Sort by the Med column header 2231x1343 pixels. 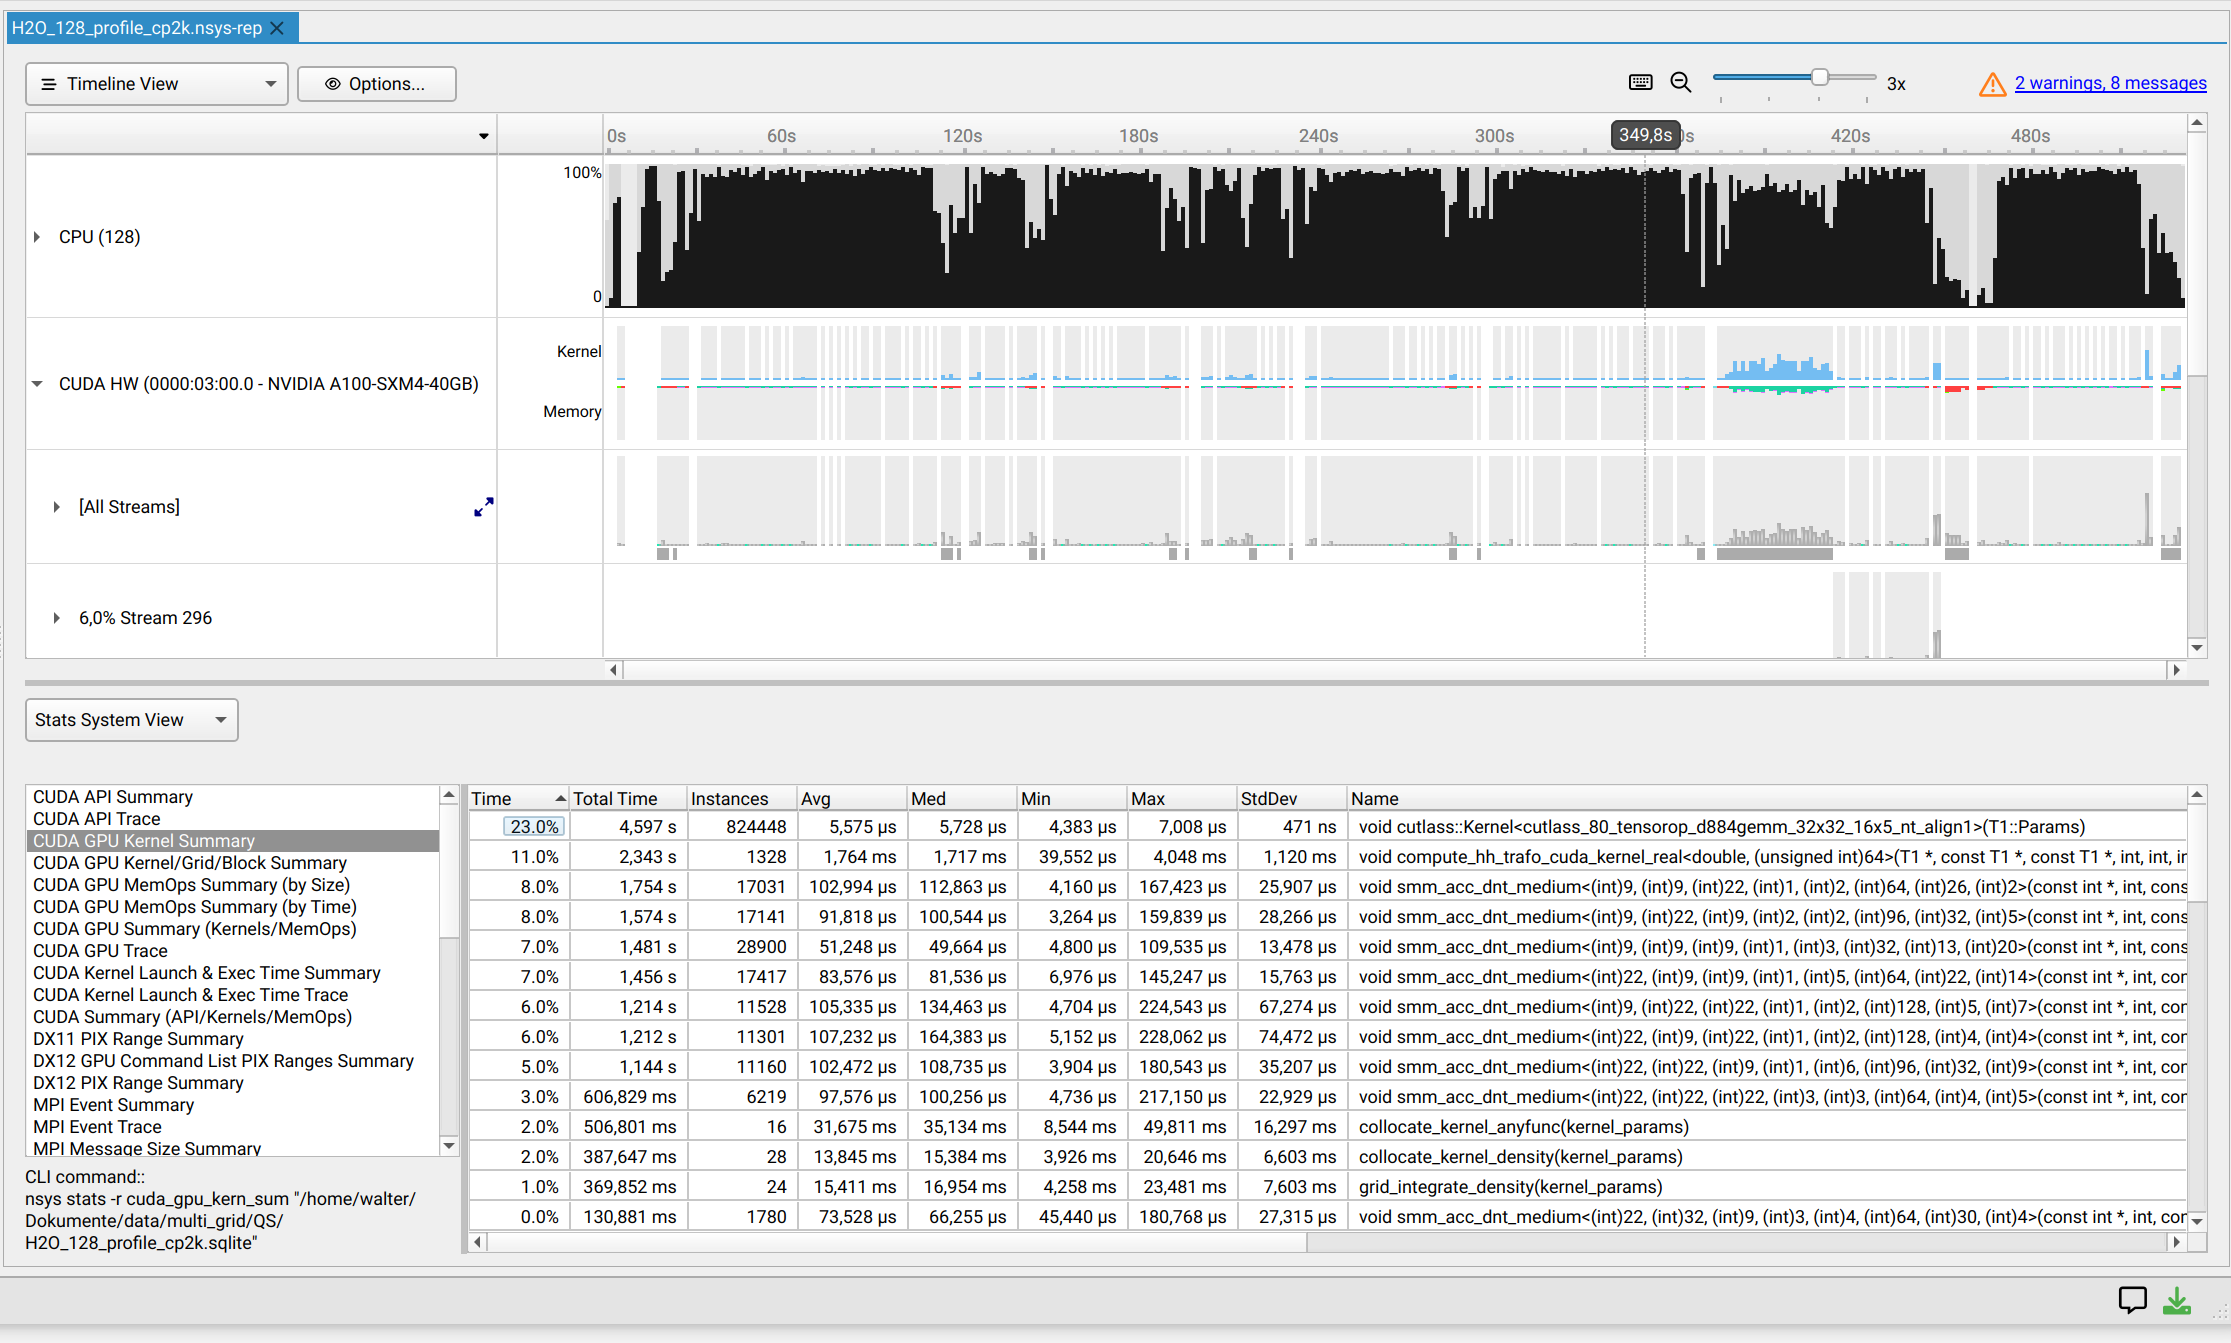click(x=962, y=799)
